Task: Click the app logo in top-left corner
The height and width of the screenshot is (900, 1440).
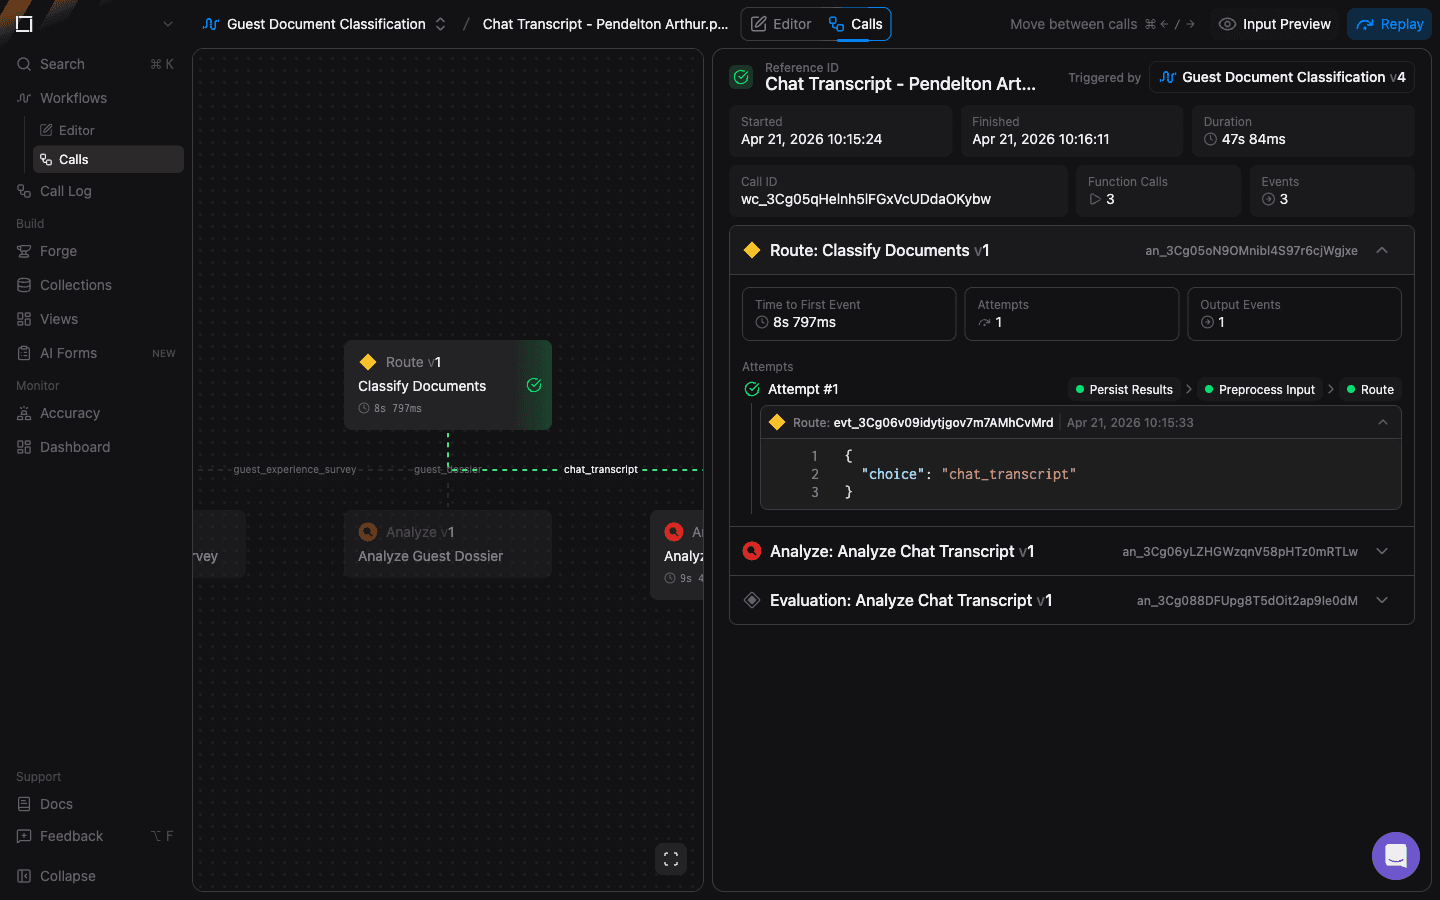Action: 25,24
